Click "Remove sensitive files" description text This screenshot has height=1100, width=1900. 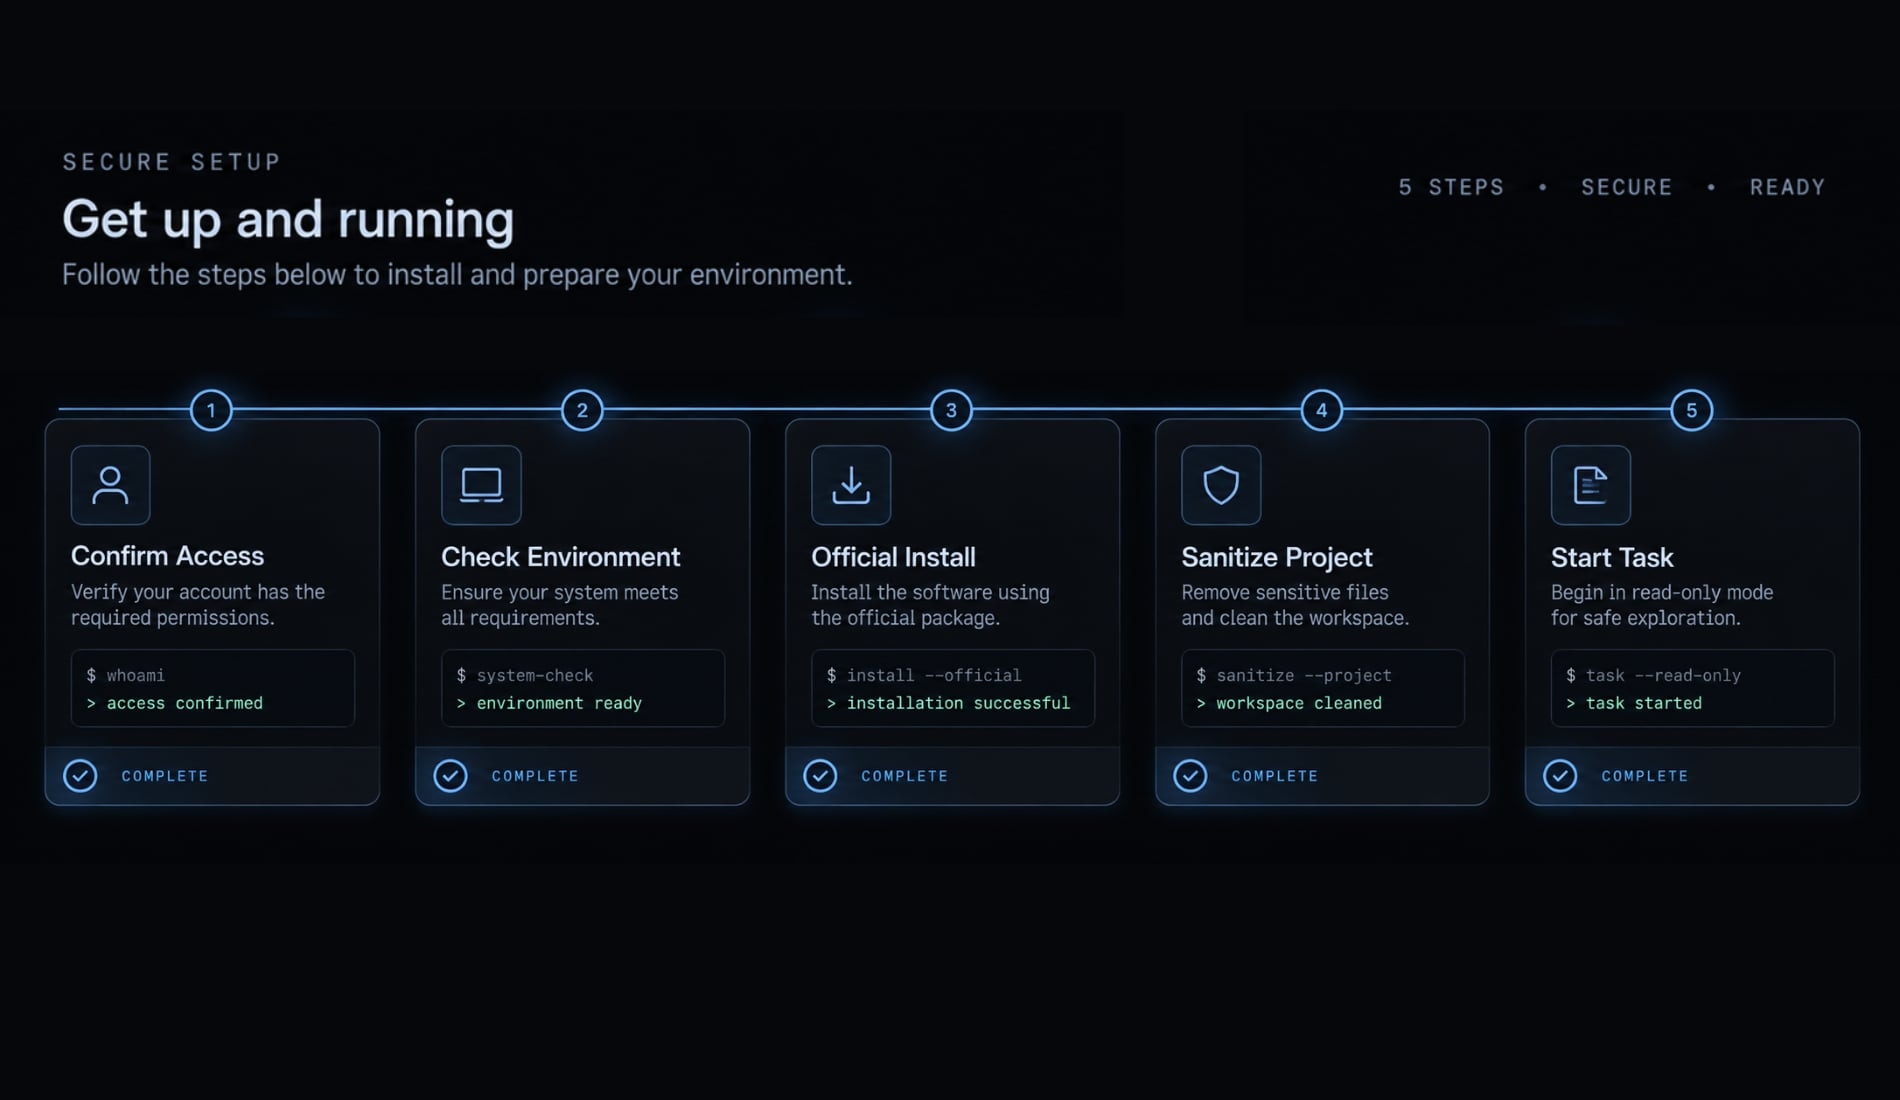(x=1285, y=592)
